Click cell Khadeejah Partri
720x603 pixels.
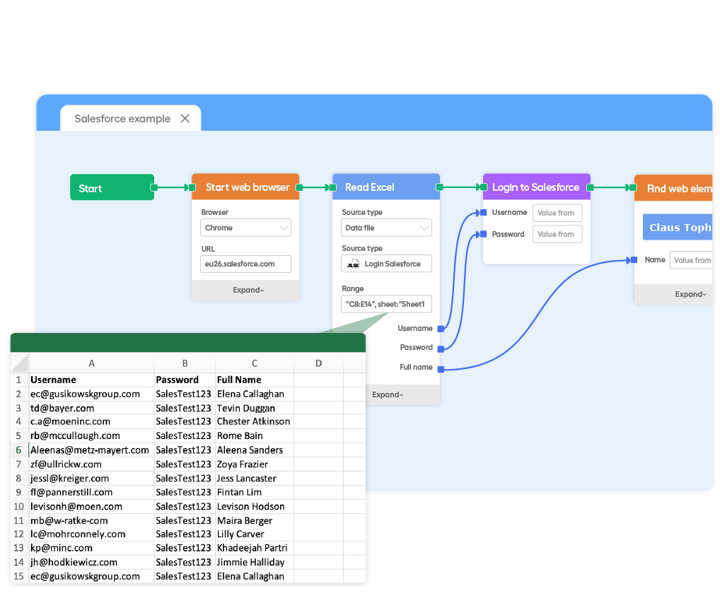pyautogui.click(x=254, y=548)
